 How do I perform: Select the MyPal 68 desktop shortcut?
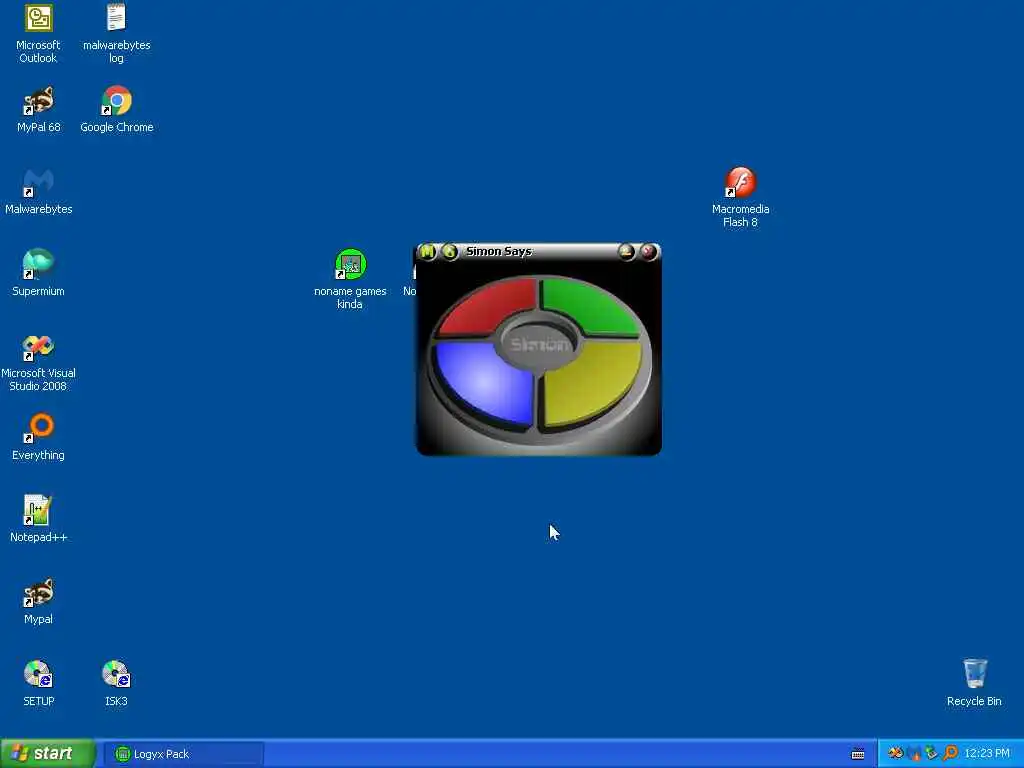tap(39, 109)
